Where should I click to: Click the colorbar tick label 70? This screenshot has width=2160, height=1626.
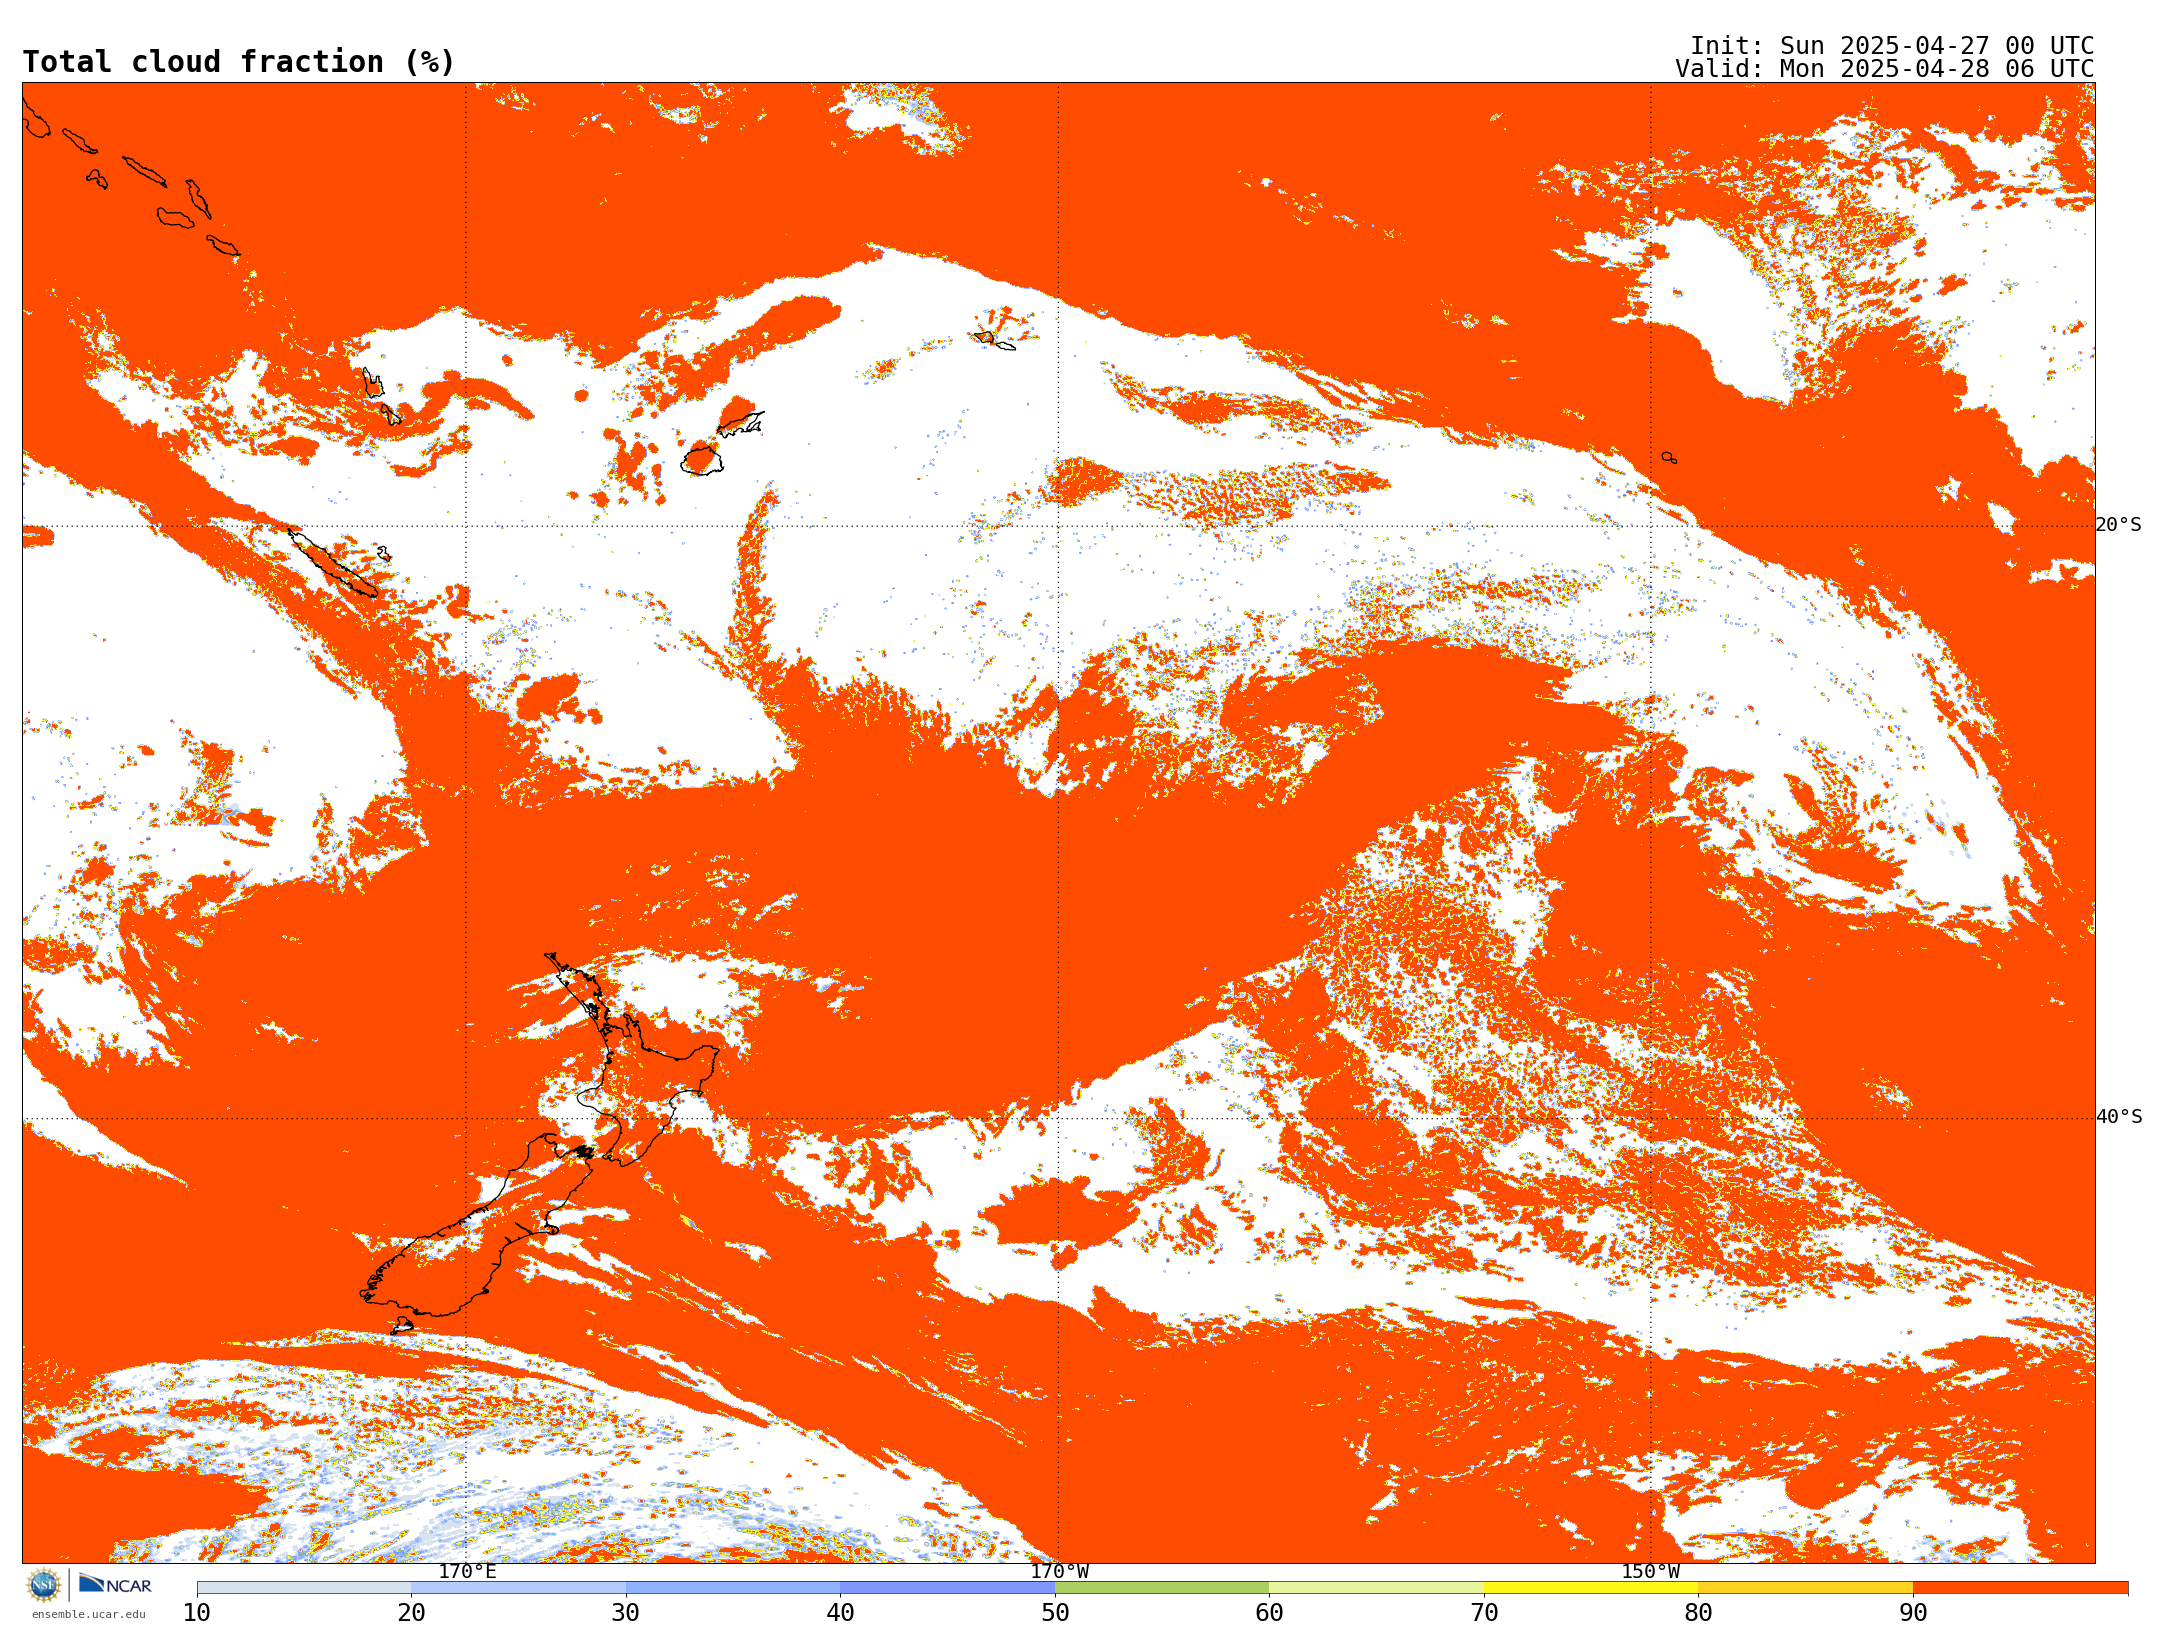pos(1484,1613)
